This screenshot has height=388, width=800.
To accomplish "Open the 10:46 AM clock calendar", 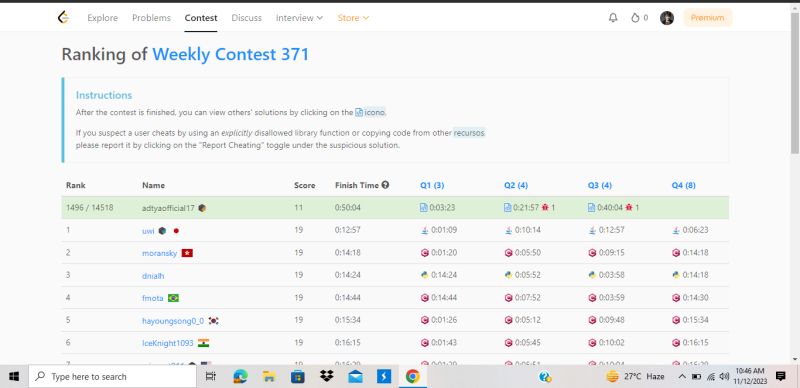I will [750, 376].
